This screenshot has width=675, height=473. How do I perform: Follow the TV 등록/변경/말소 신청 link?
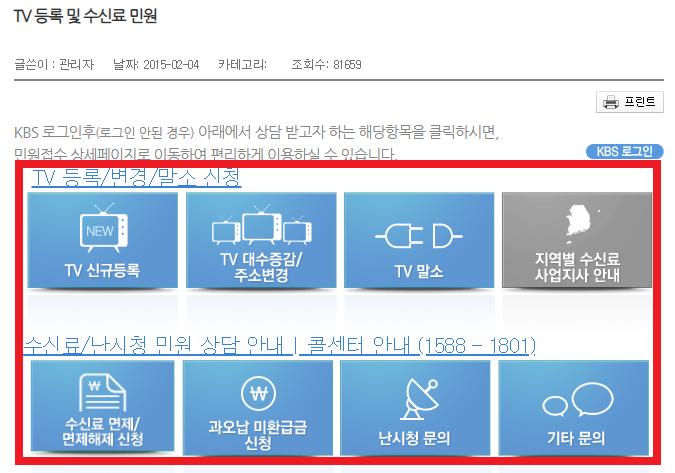pyautogui.click(x=136, y=177)
